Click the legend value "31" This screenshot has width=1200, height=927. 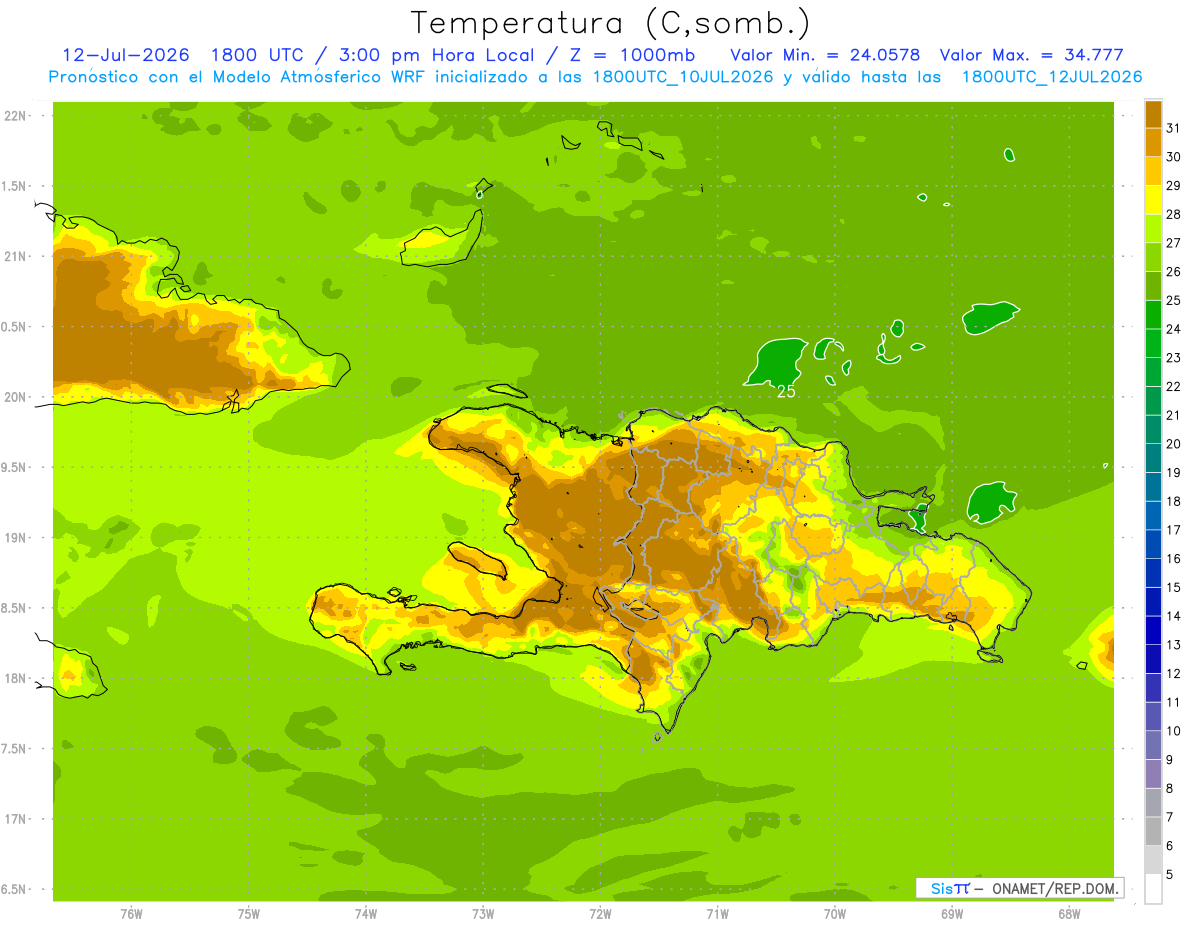coord(1173,128)
